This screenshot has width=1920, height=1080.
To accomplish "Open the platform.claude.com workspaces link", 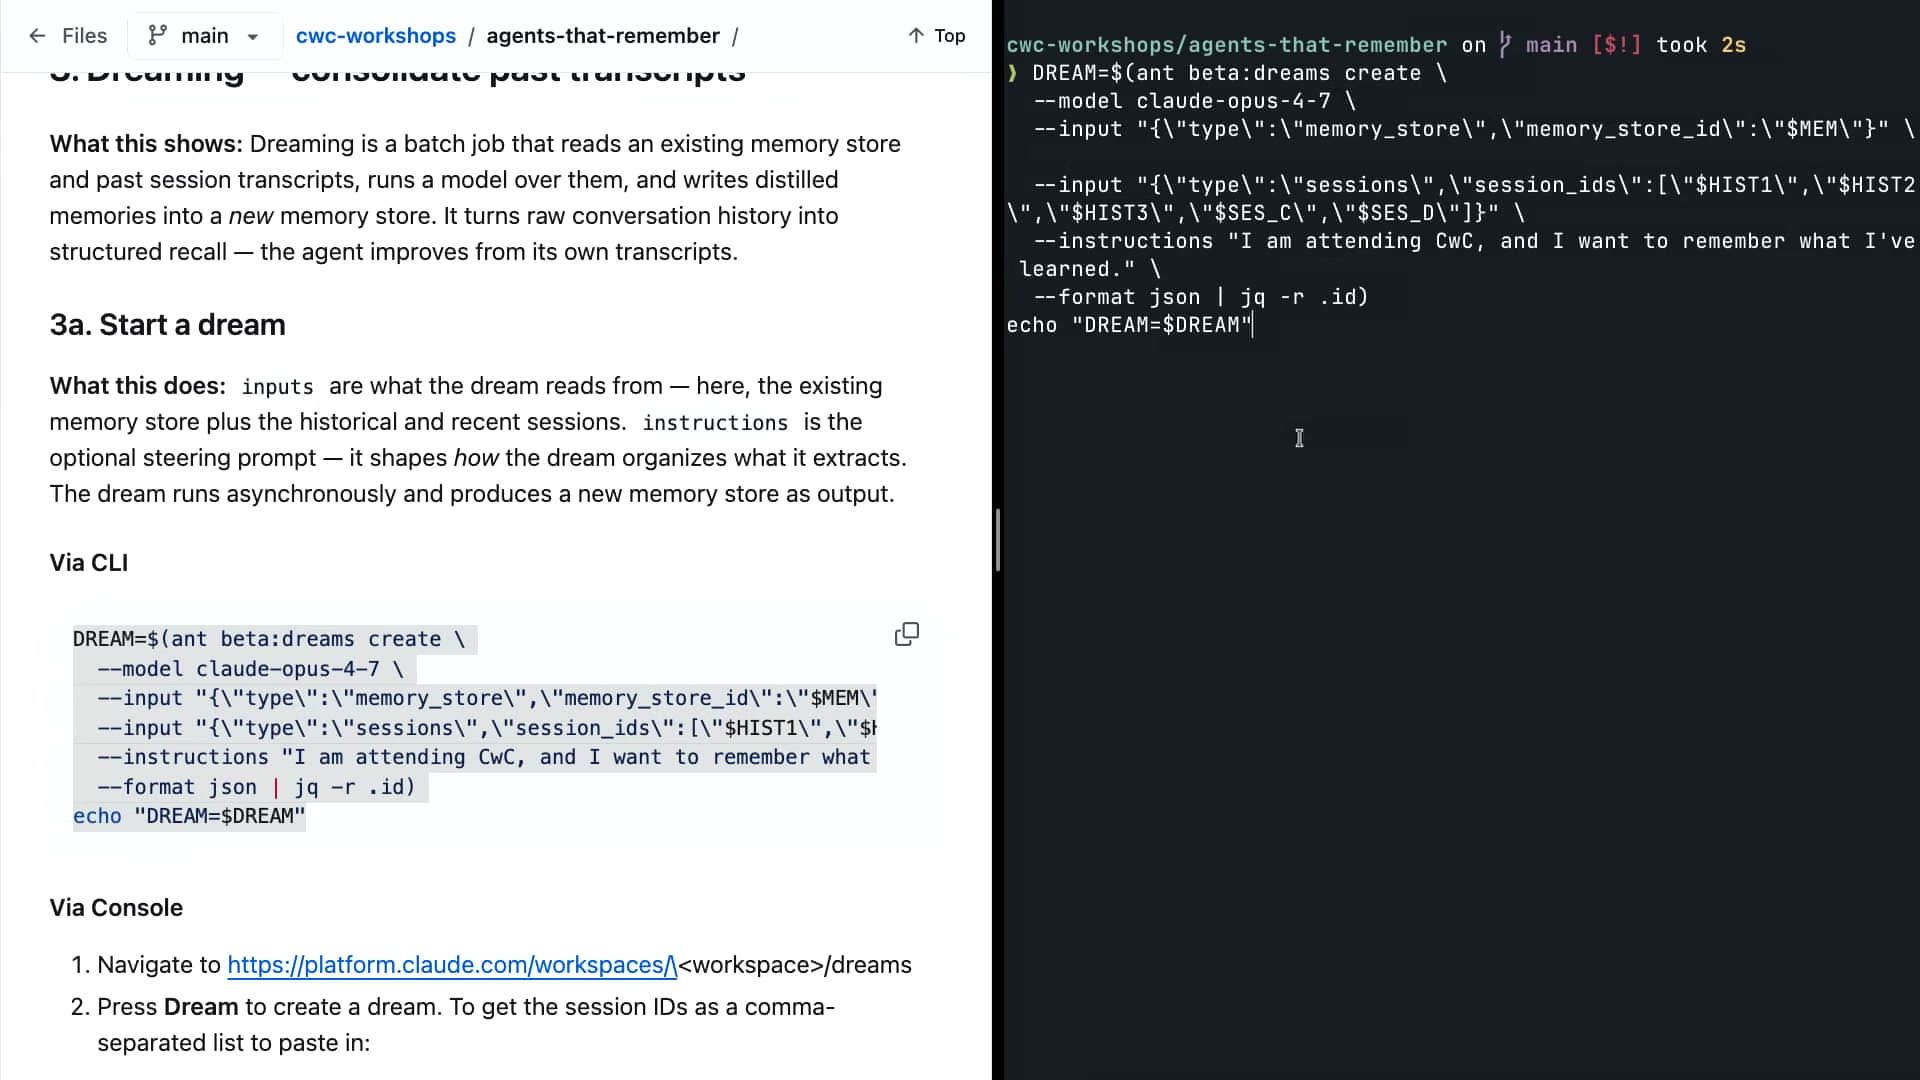I will 452,965.
